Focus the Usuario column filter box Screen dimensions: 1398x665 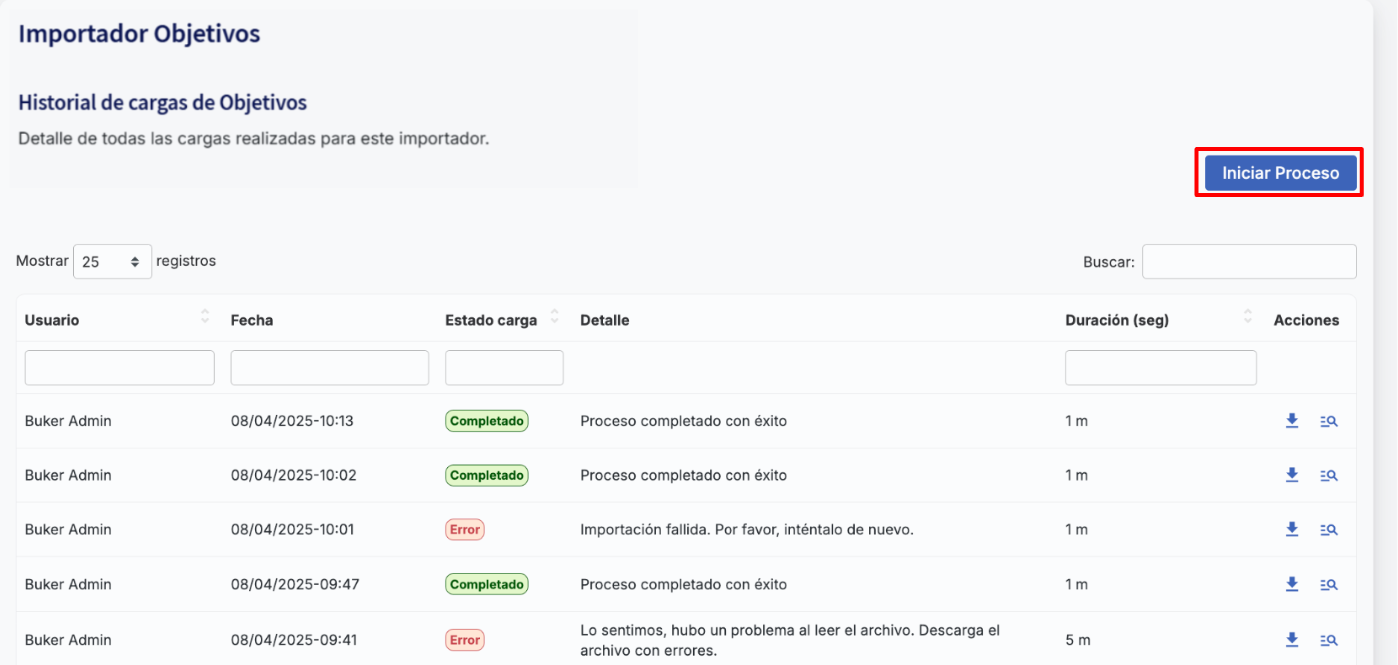tap(119, 368)
